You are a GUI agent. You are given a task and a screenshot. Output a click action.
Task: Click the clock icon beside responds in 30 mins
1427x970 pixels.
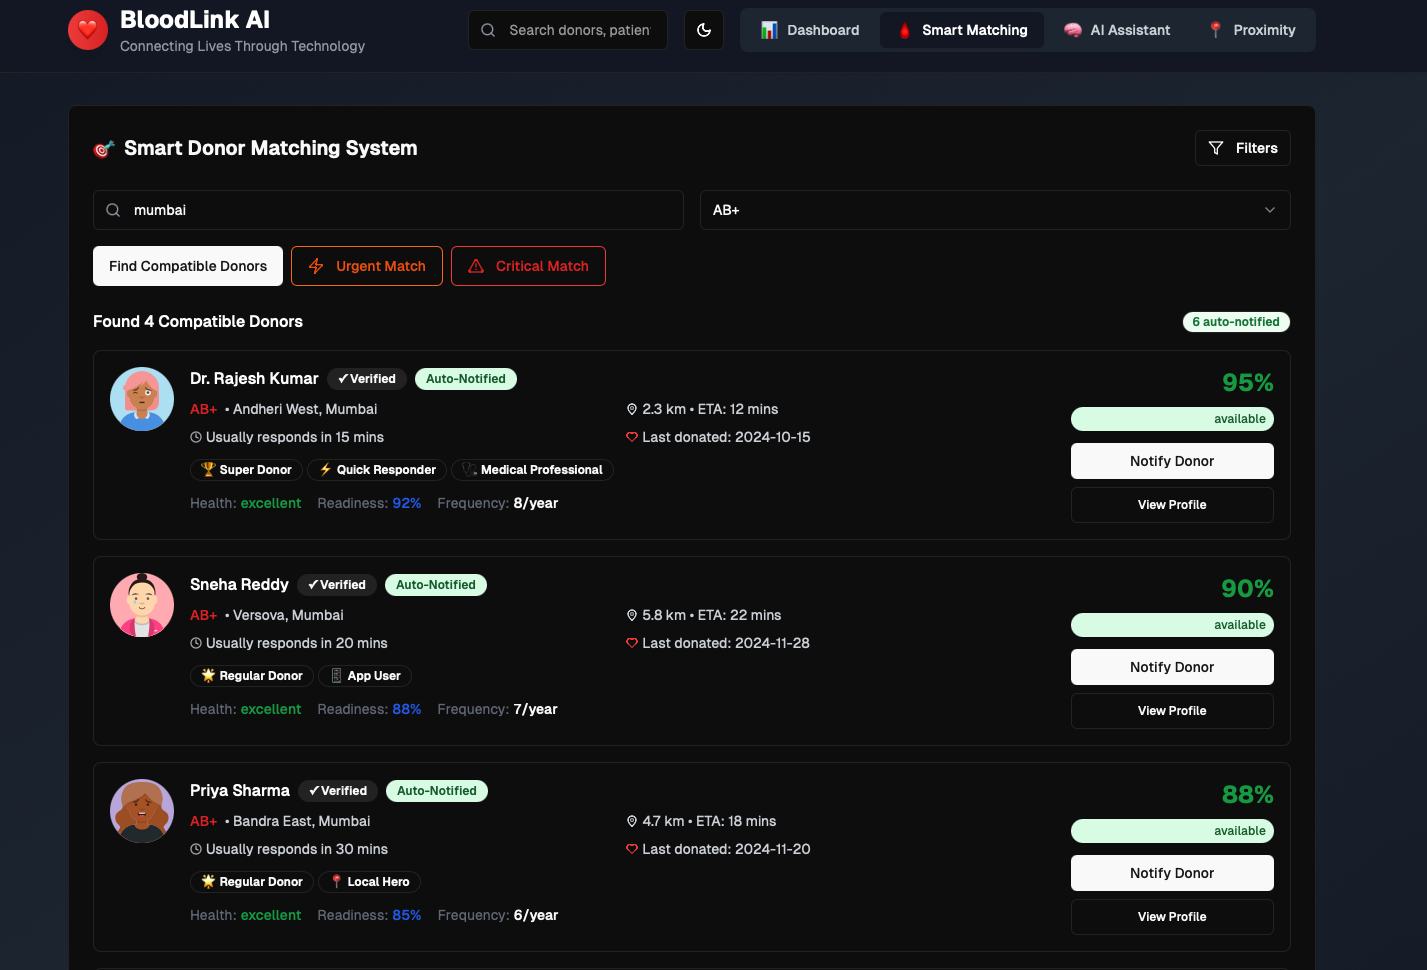(196, 849)
